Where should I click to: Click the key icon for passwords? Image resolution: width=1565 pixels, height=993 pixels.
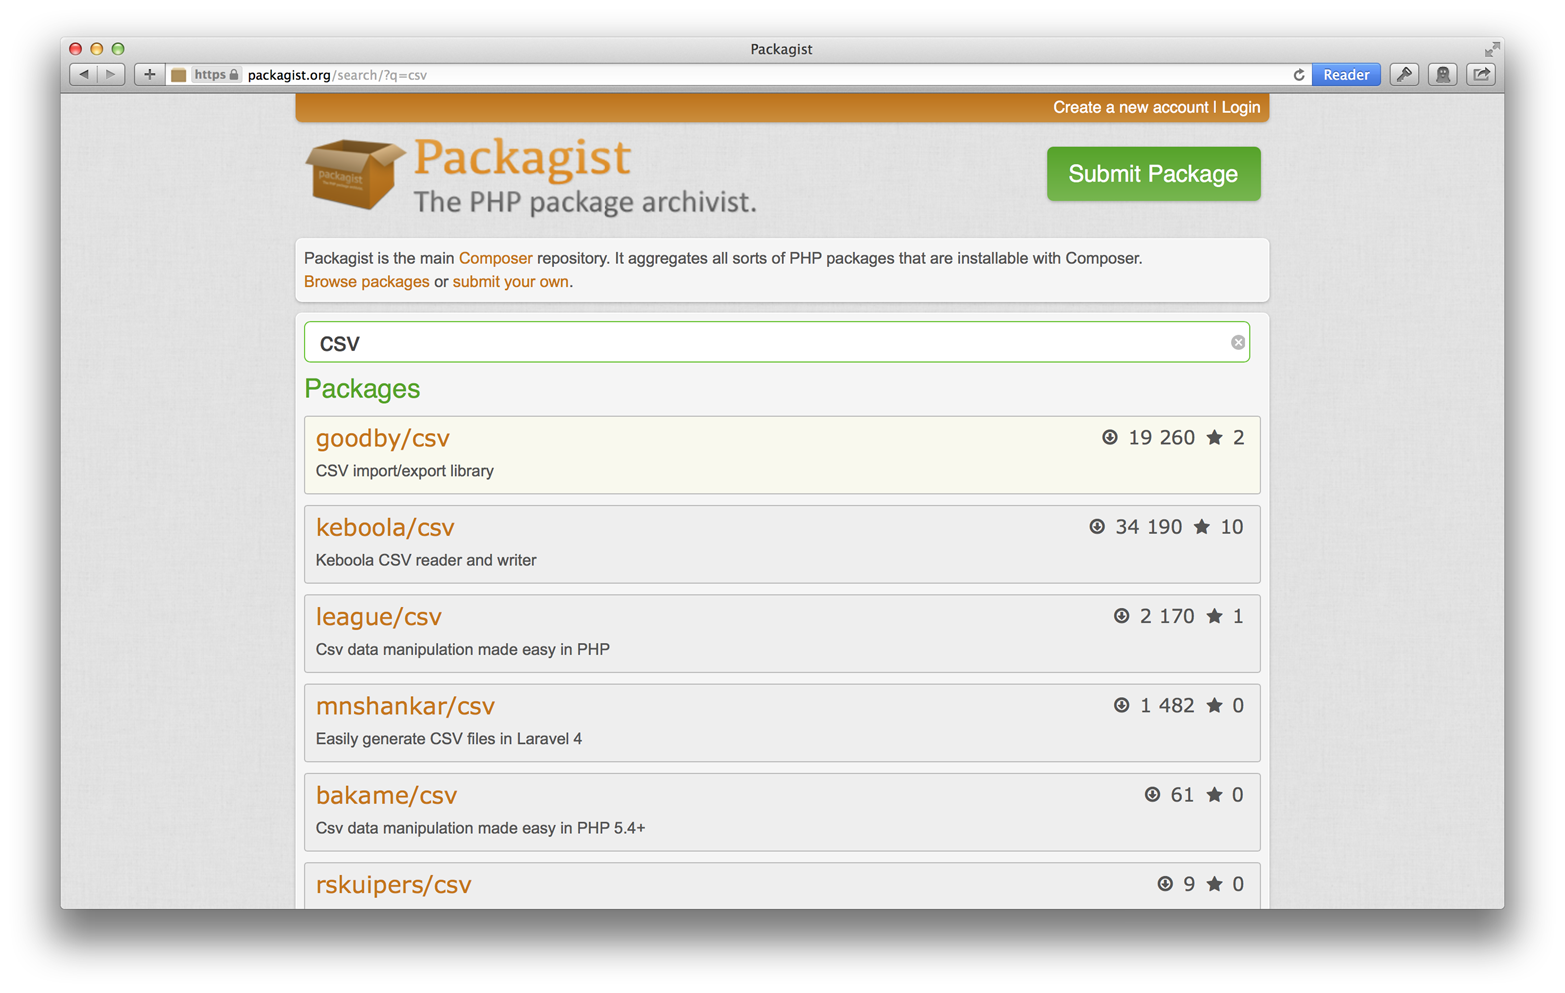point(1404,74)
